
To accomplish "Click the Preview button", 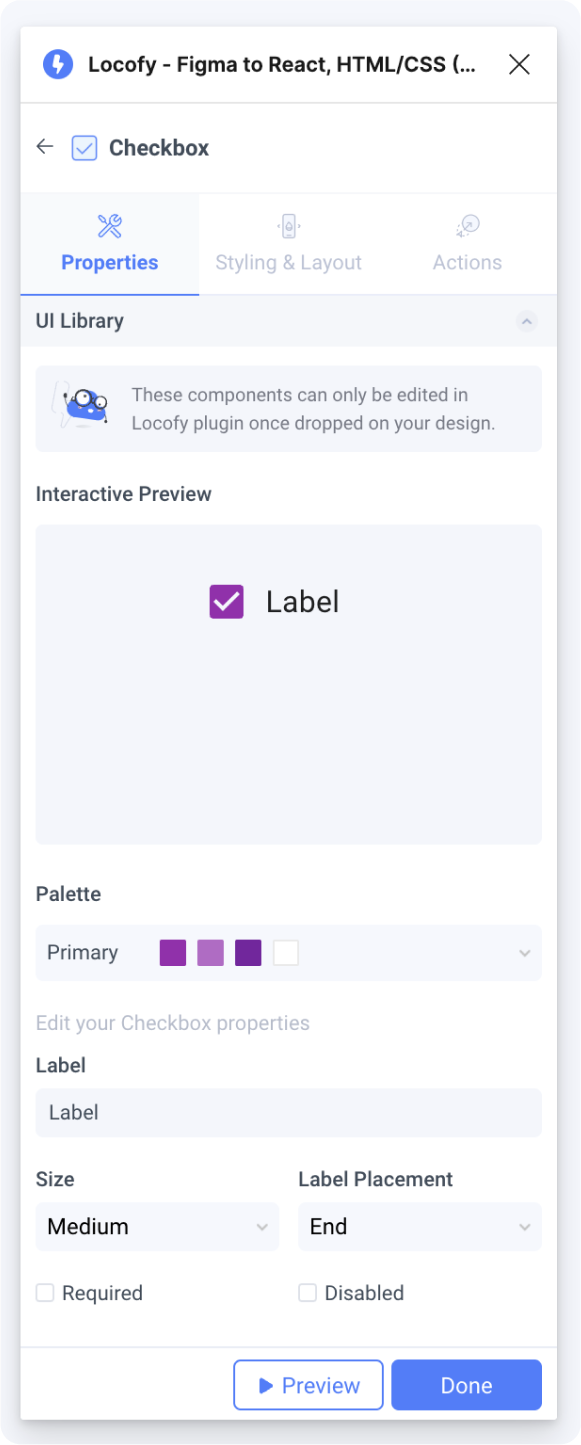I will 308,1385.
